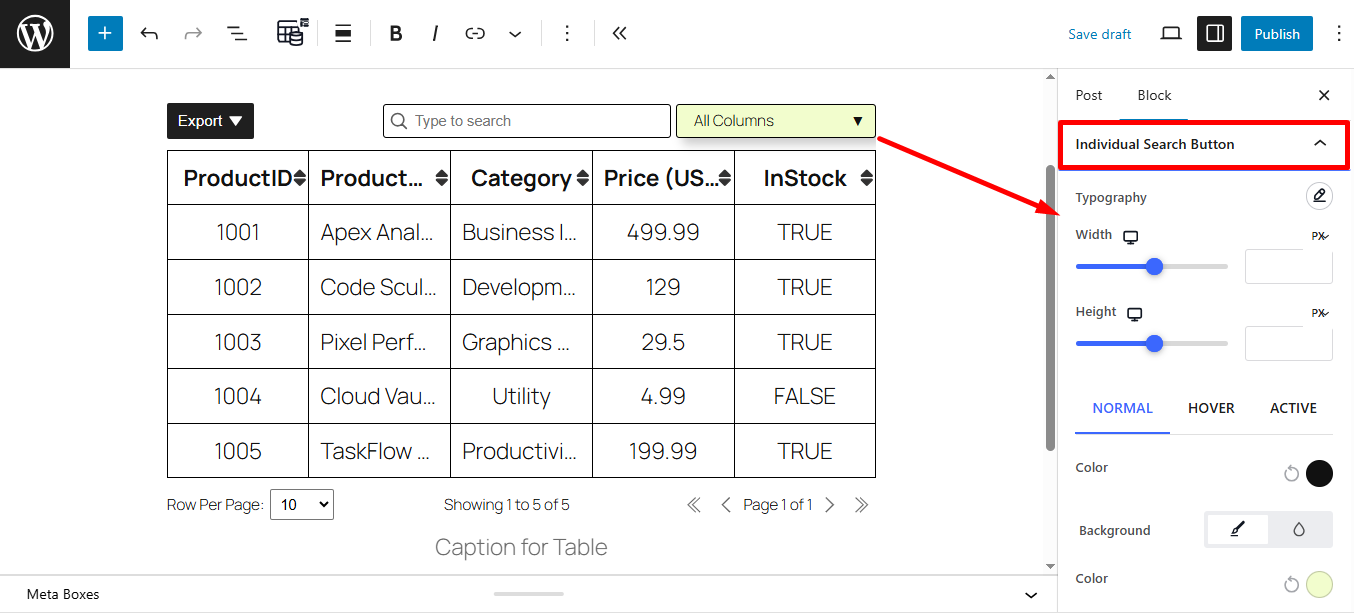Reset the background Color value
The image size is (1354, 614).
pos(1291,585)
